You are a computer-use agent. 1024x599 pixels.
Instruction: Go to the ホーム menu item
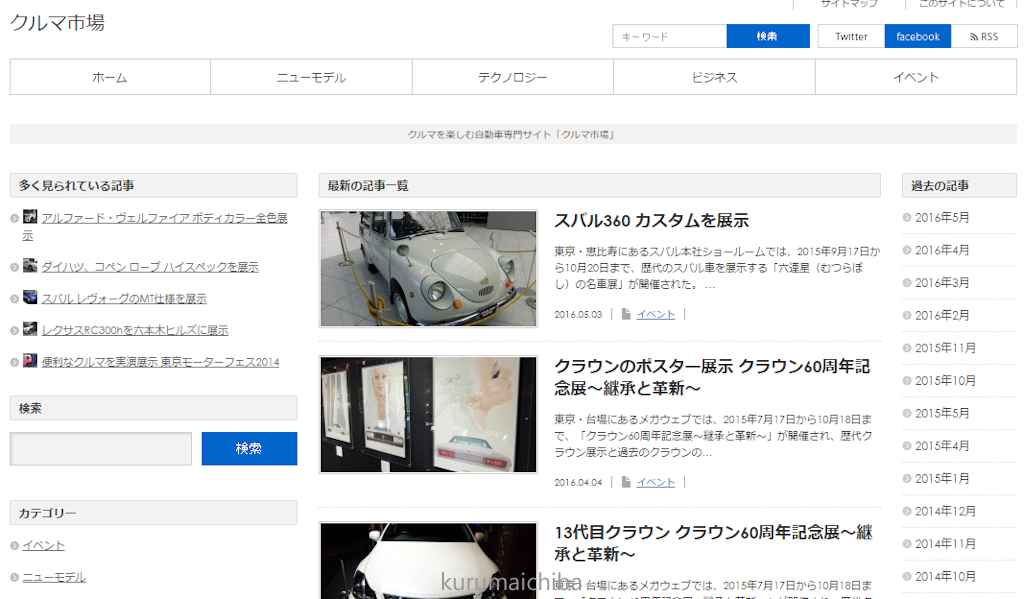pos(110,77)
